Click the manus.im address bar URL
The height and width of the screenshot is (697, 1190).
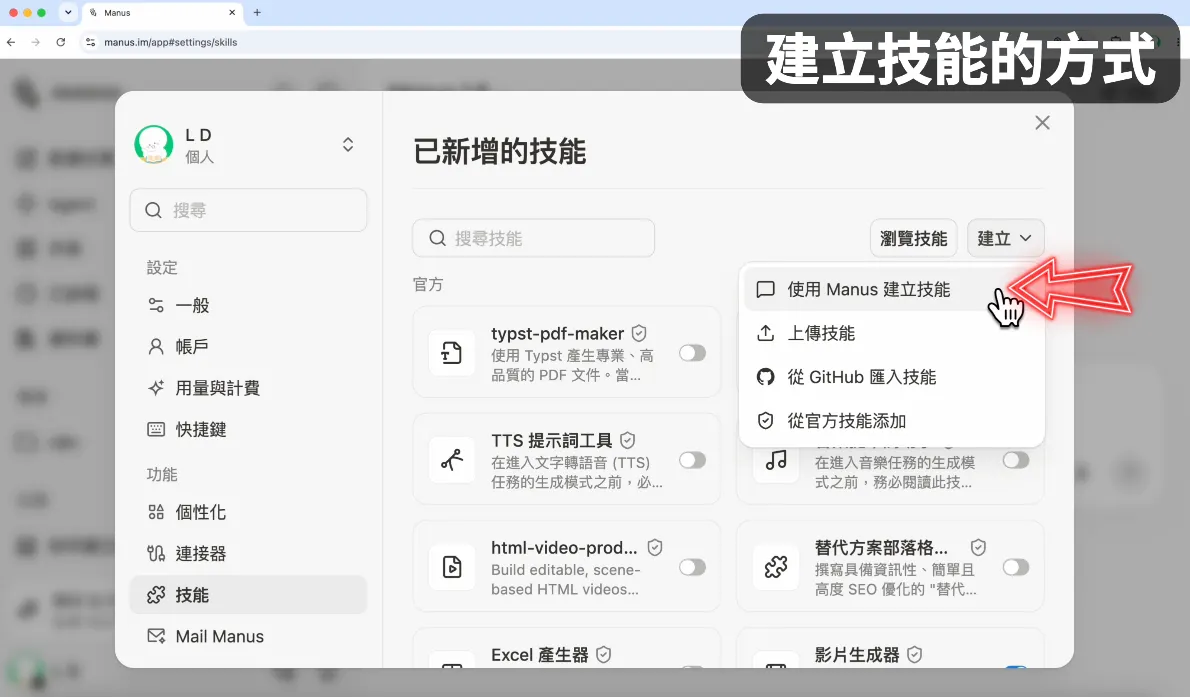[171, 43]
